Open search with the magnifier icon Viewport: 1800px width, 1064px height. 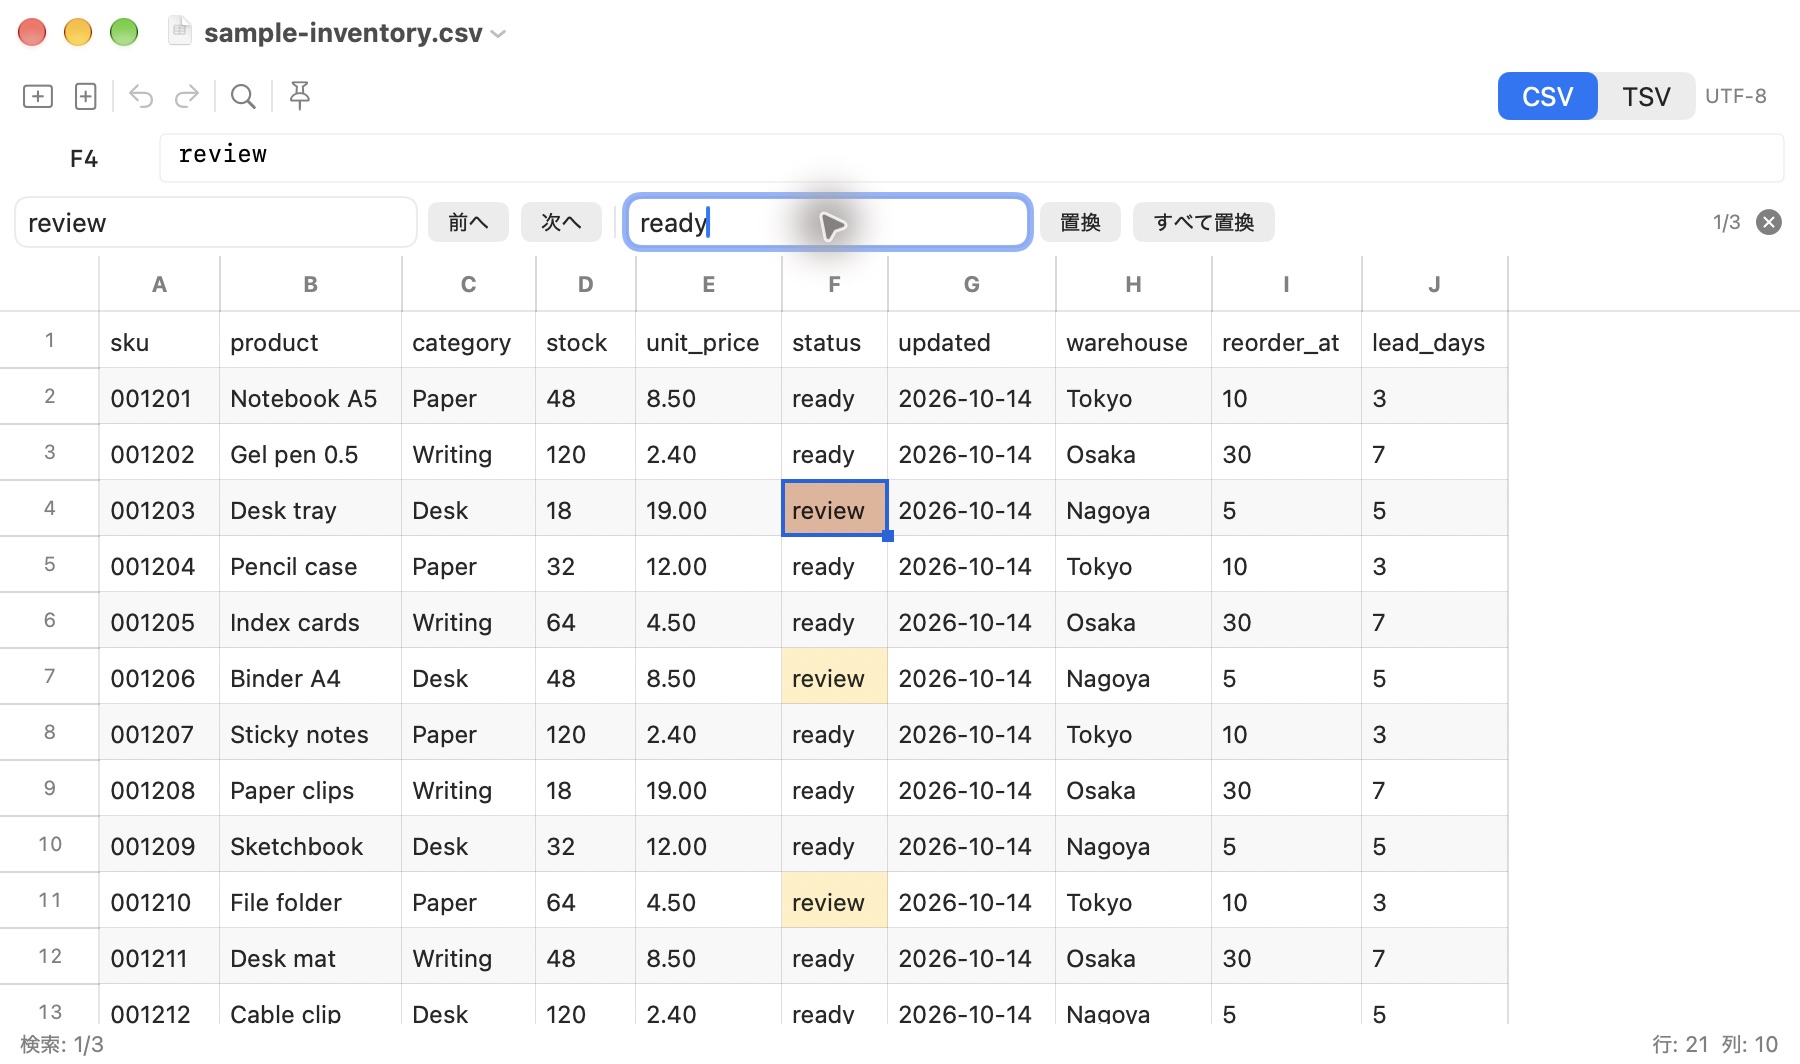pyautogui.click(x=243, y=96)
